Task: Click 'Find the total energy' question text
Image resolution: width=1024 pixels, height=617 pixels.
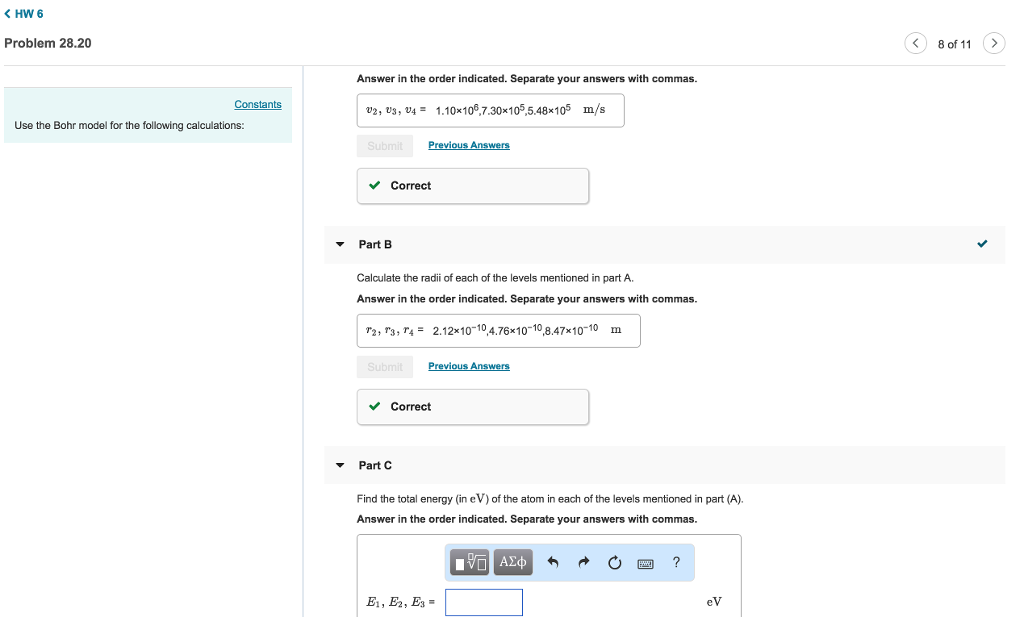Action: tap(550, 499)
